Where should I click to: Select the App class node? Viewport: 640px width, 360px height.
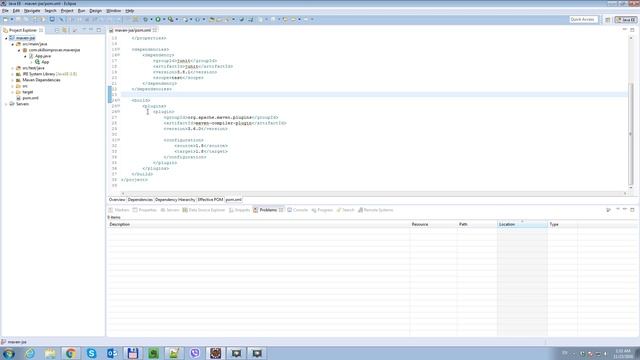pos(45,62)
